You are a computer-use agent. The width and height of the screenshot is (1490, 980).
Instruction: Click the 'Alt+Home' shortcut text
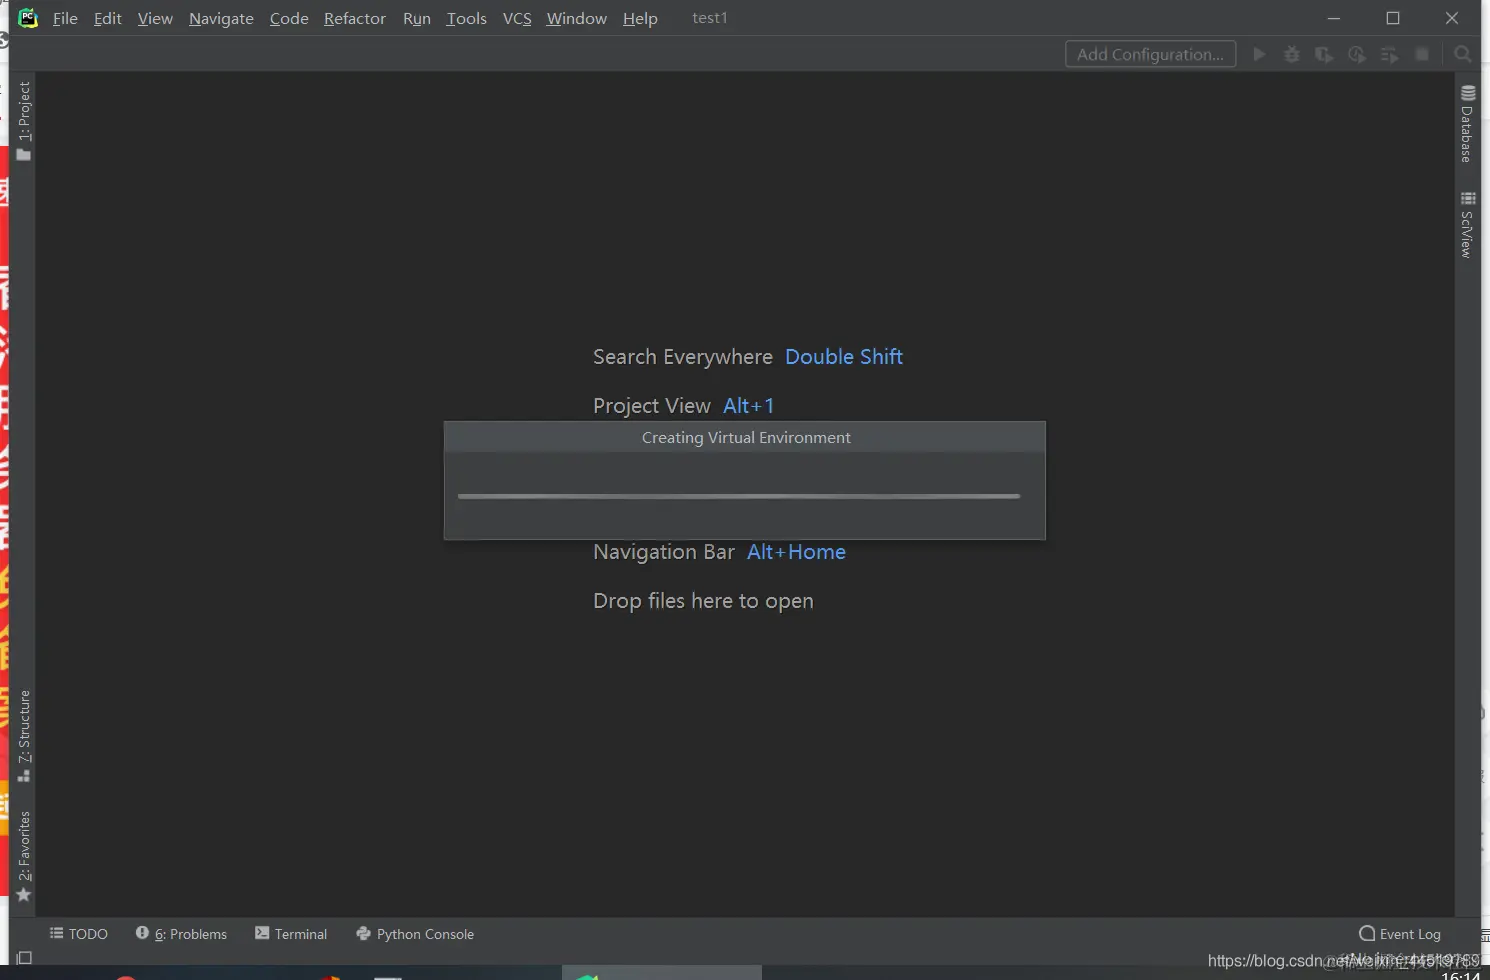[x=796, y=552]
